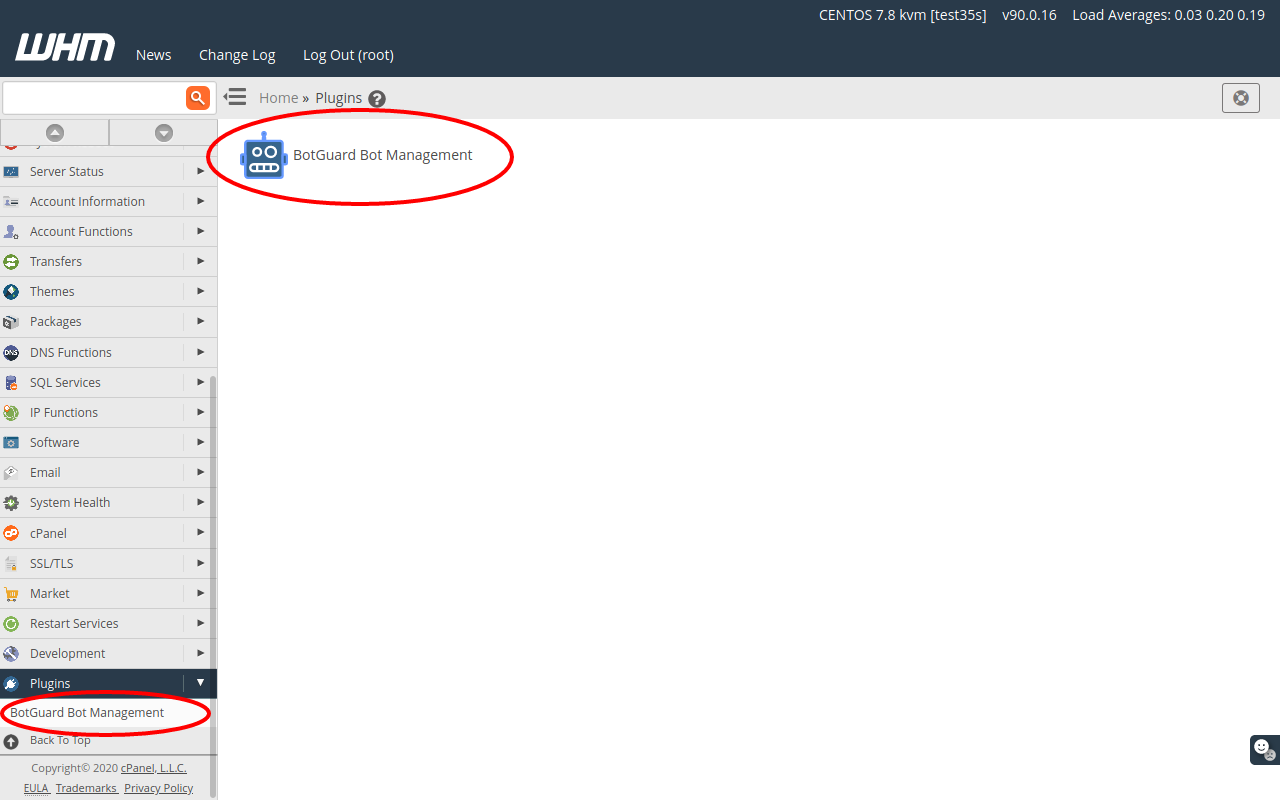The image size is (1280, 800).
Task: Expand the DNS Functions arrow
Action: click(200, 353)
